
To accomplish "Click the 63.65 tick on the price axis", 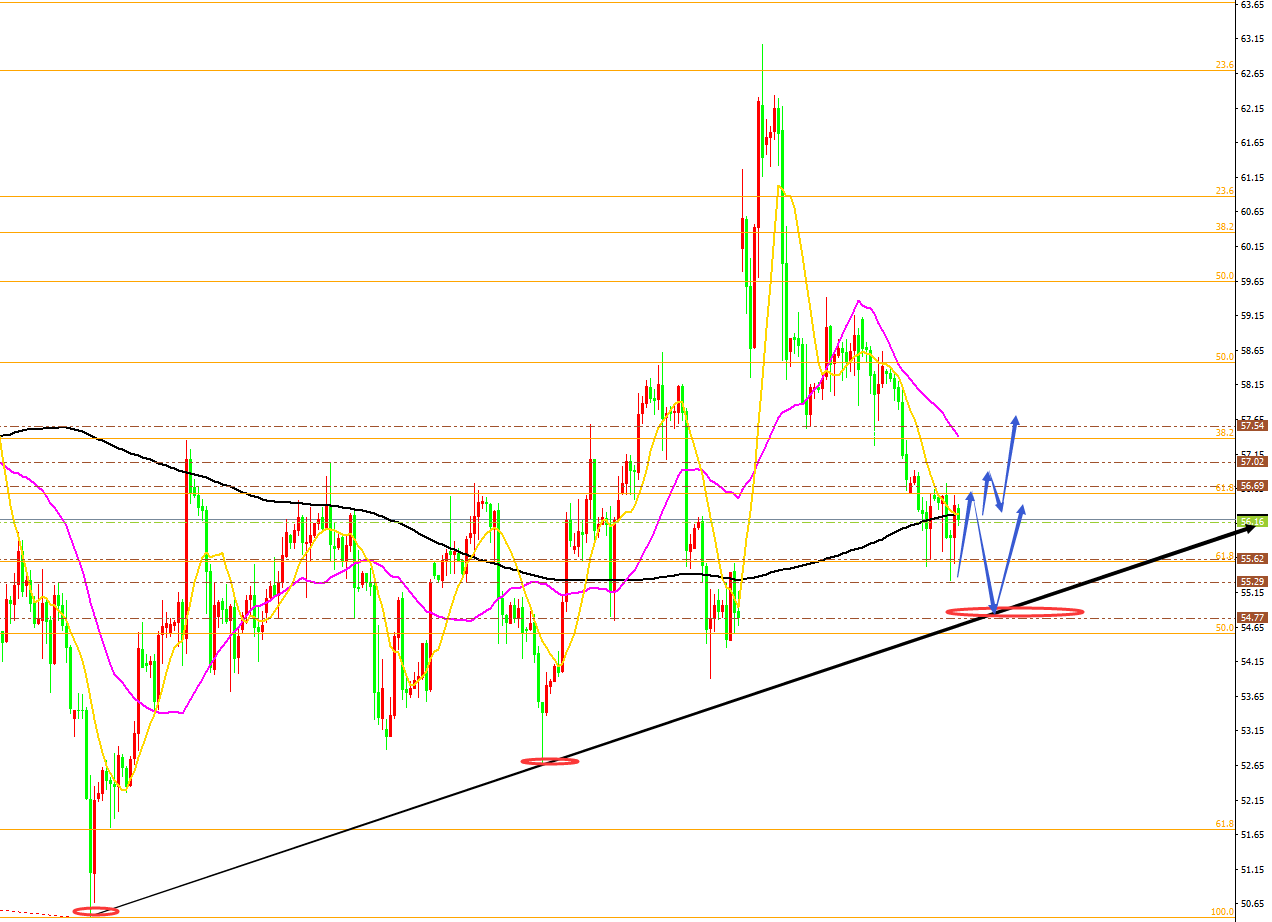I will click(x=1251, y=4).
